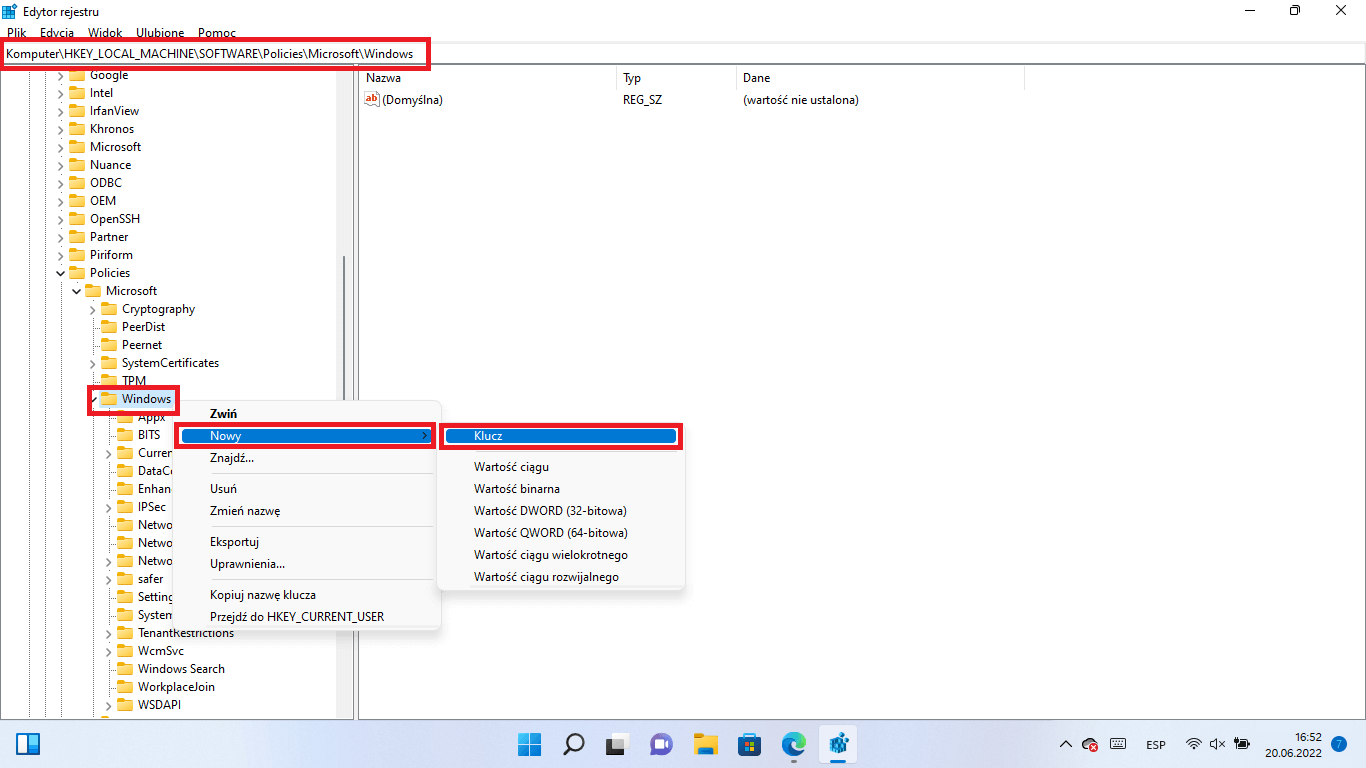Click the registry path address bar

pos(683,53)
